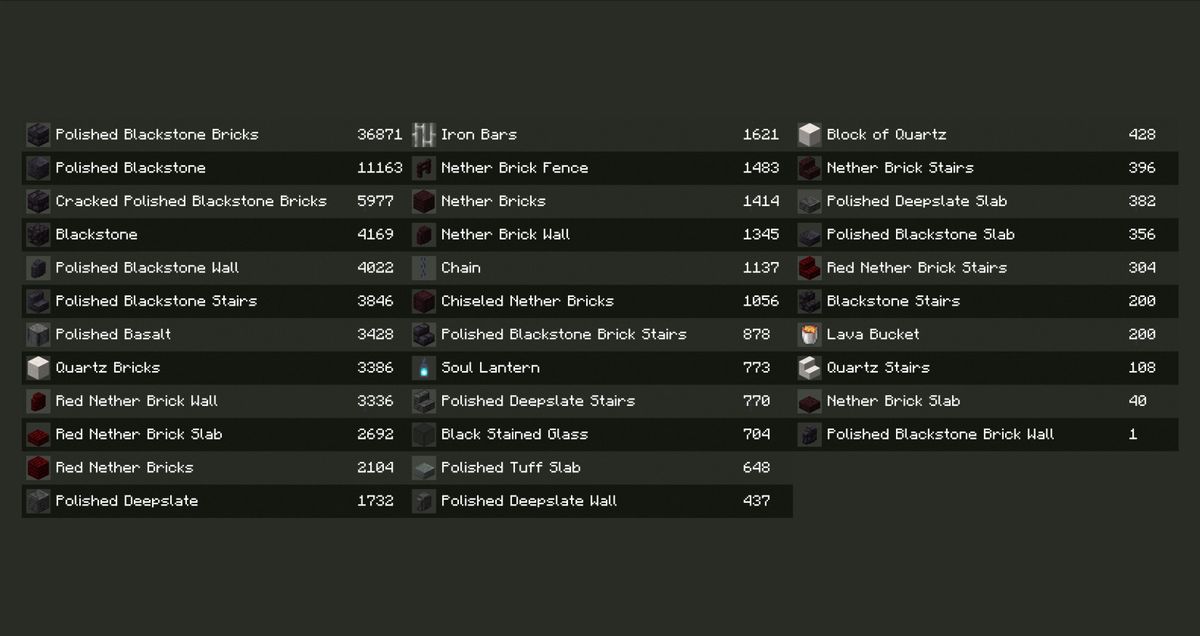Click the Nether Brick Fence icon
1200x636 pixels.
(x=424, y=168)
